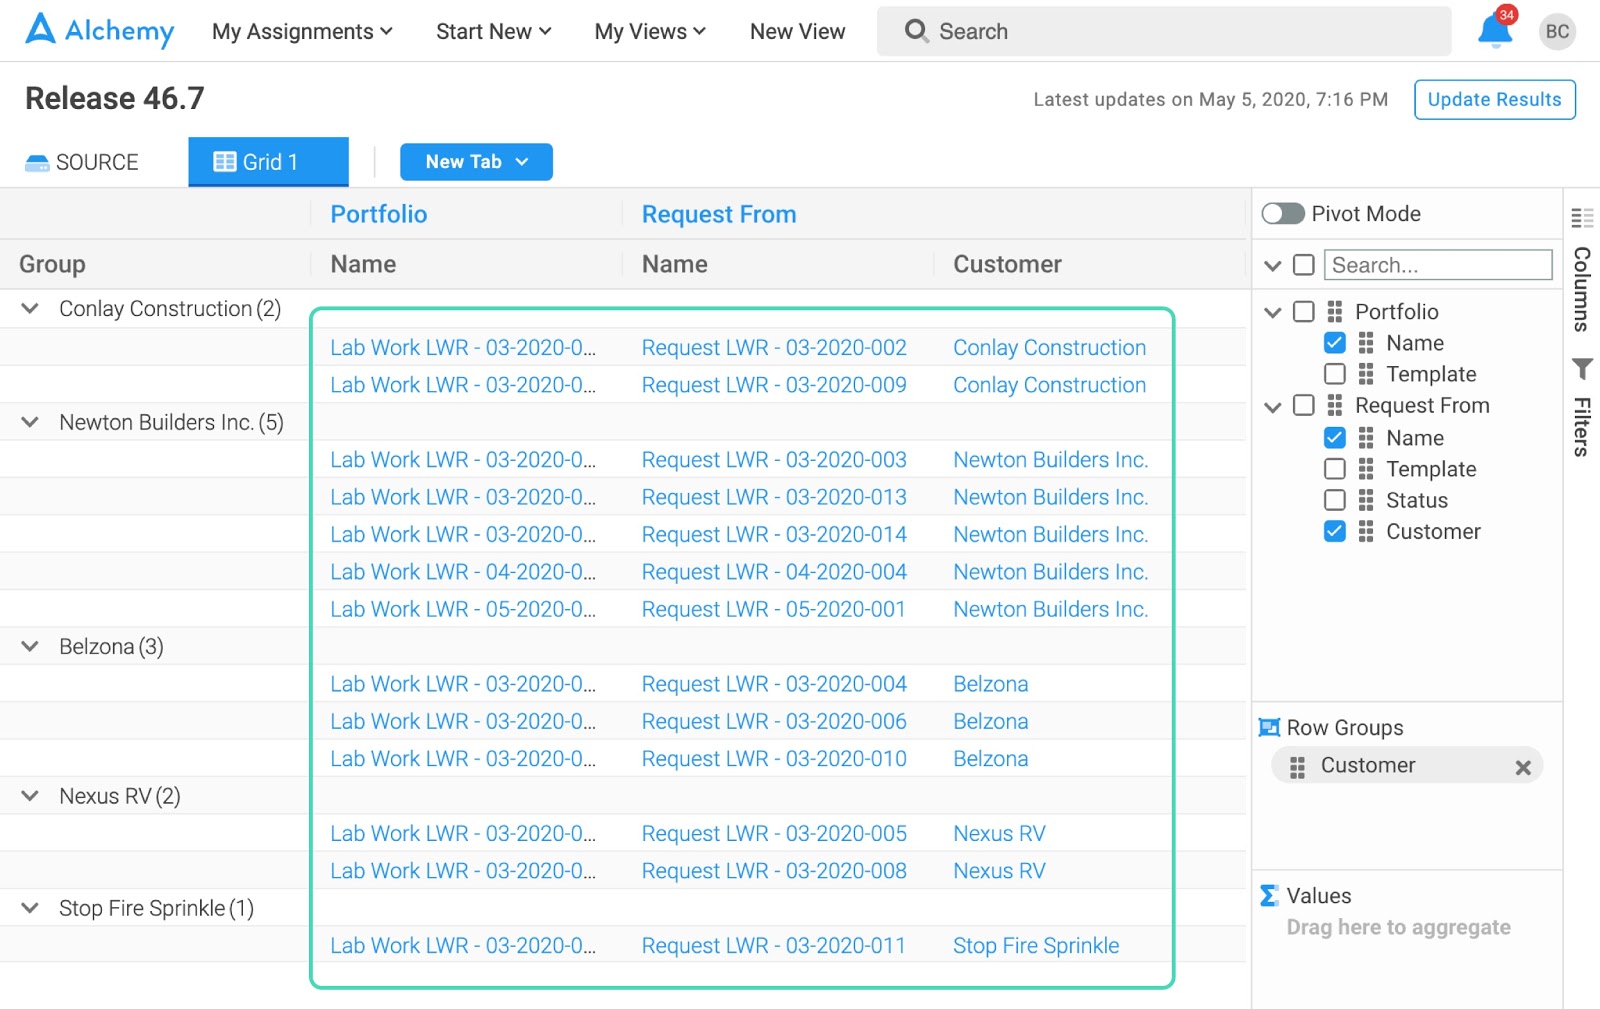Click drag handle beside Status column
This screenshot has width=1600, height=1009.
click(1366, 500)
